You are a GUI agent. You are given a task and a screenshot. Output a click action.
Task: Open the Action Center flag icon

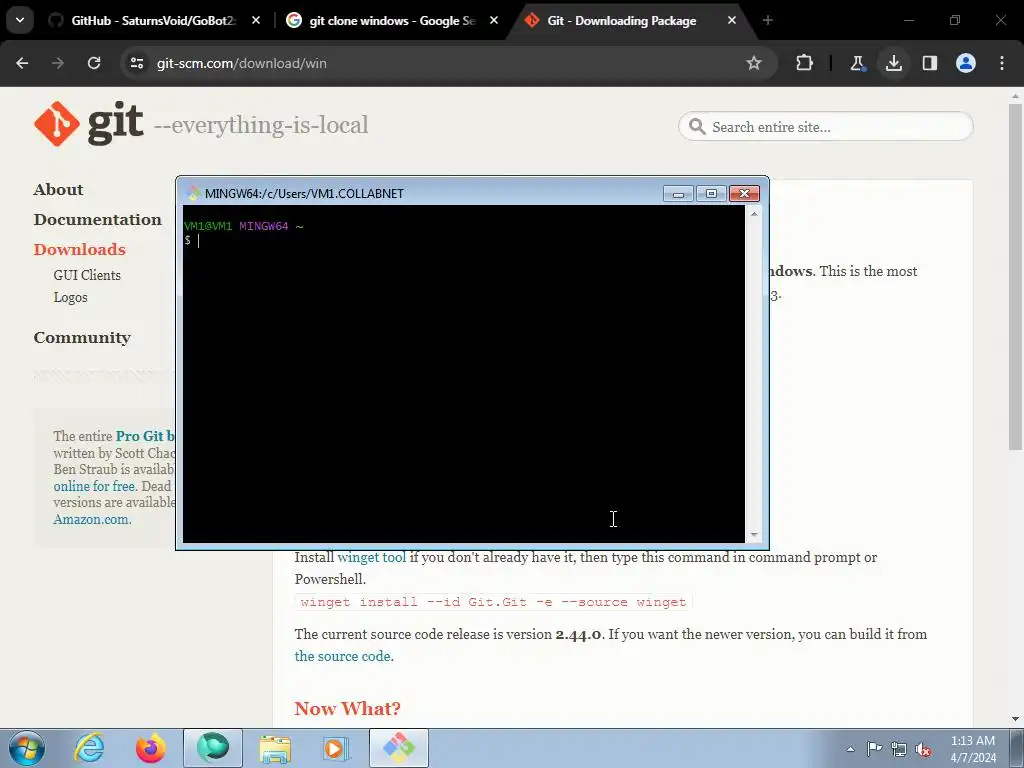[x=874, y=748]
